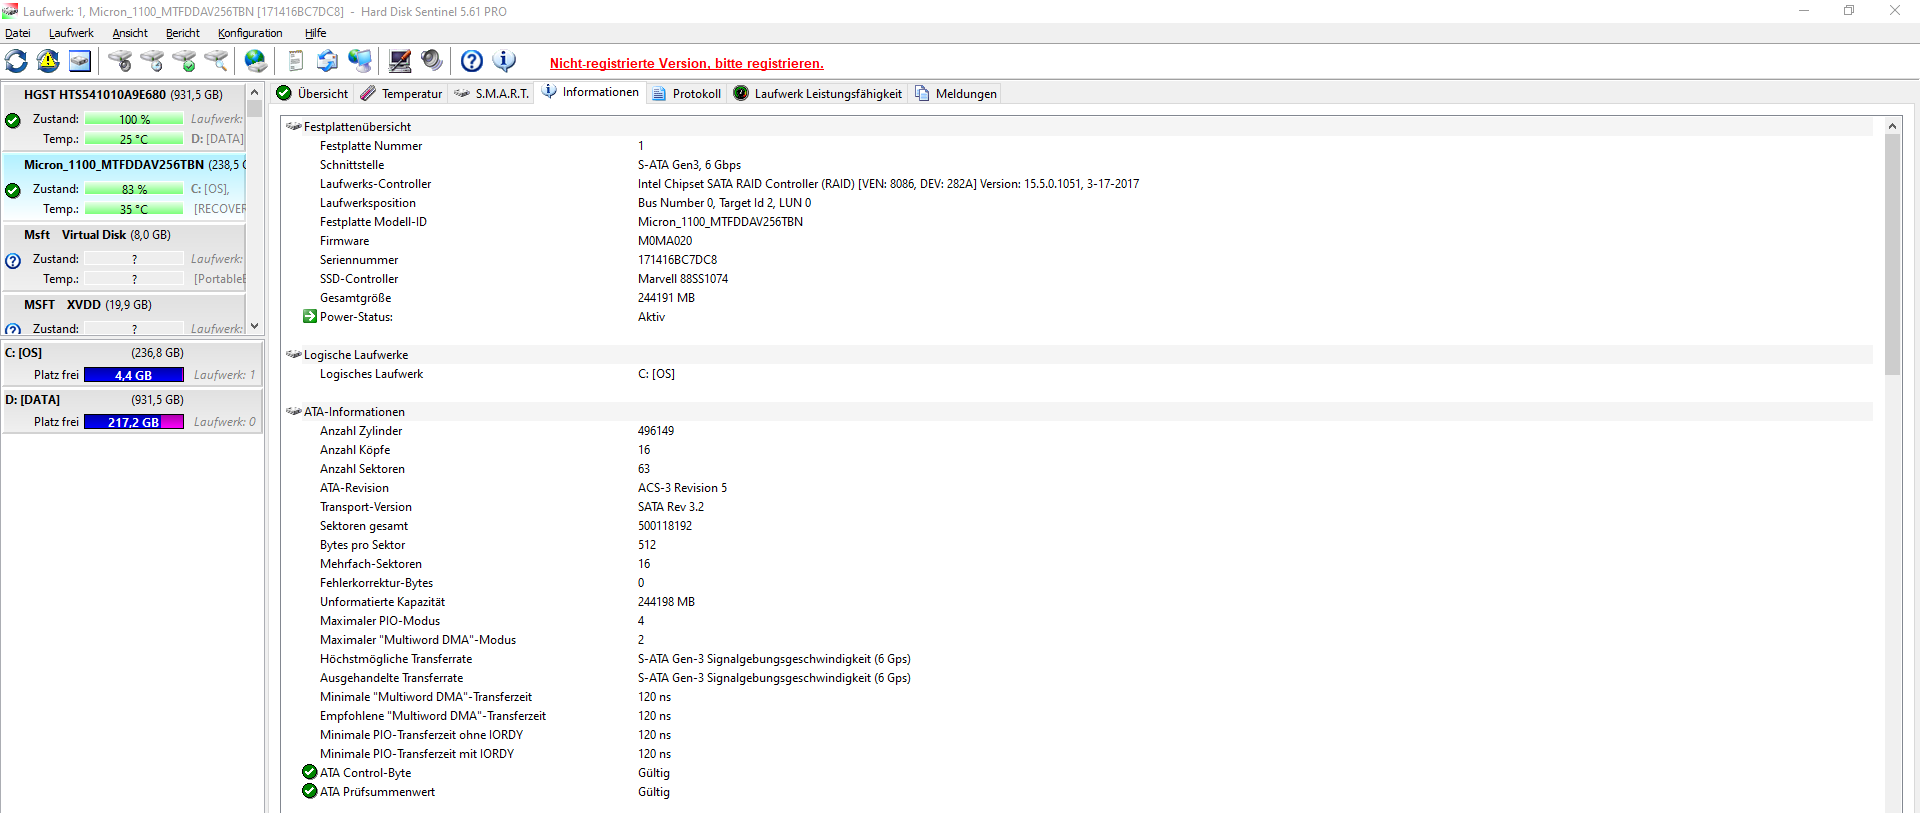Click the green check status icon for HGST drive

13,120
